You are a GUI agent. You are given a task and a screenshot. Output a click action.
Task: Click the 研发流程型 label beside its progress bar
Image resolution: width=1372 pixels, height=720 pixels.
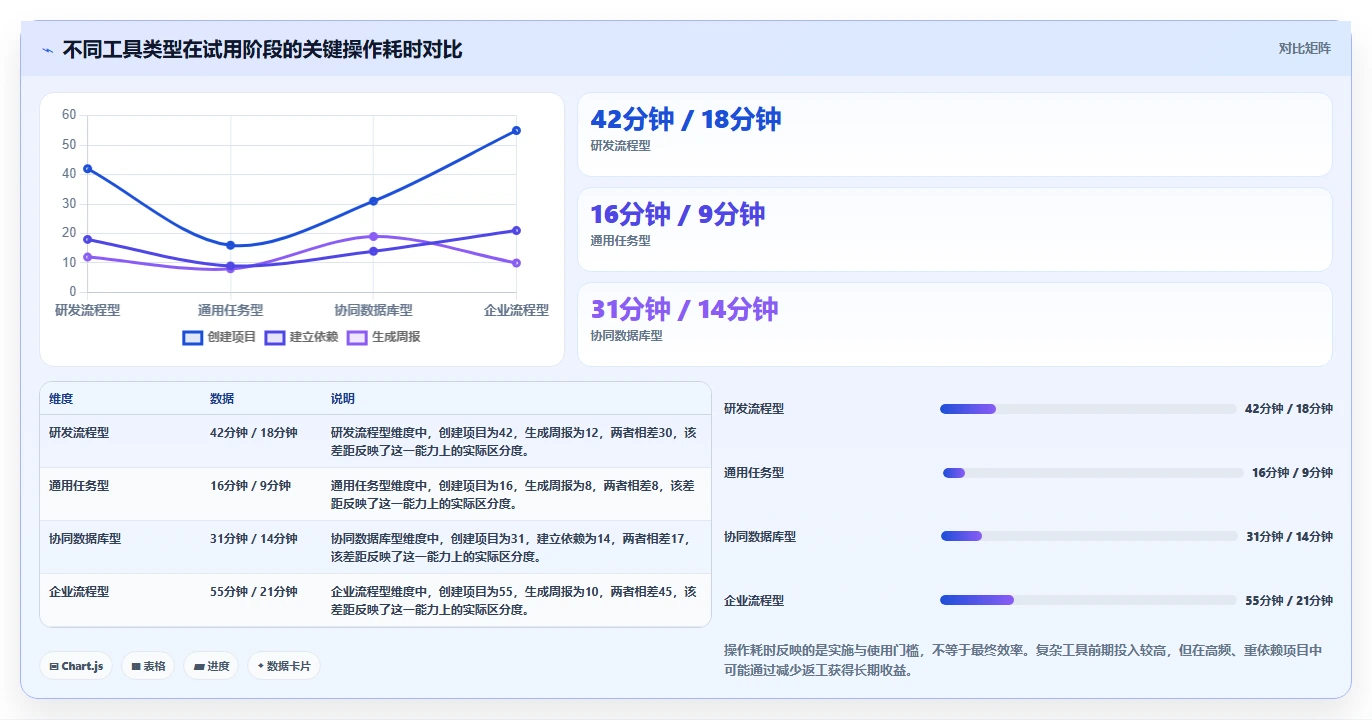point(754,409)
